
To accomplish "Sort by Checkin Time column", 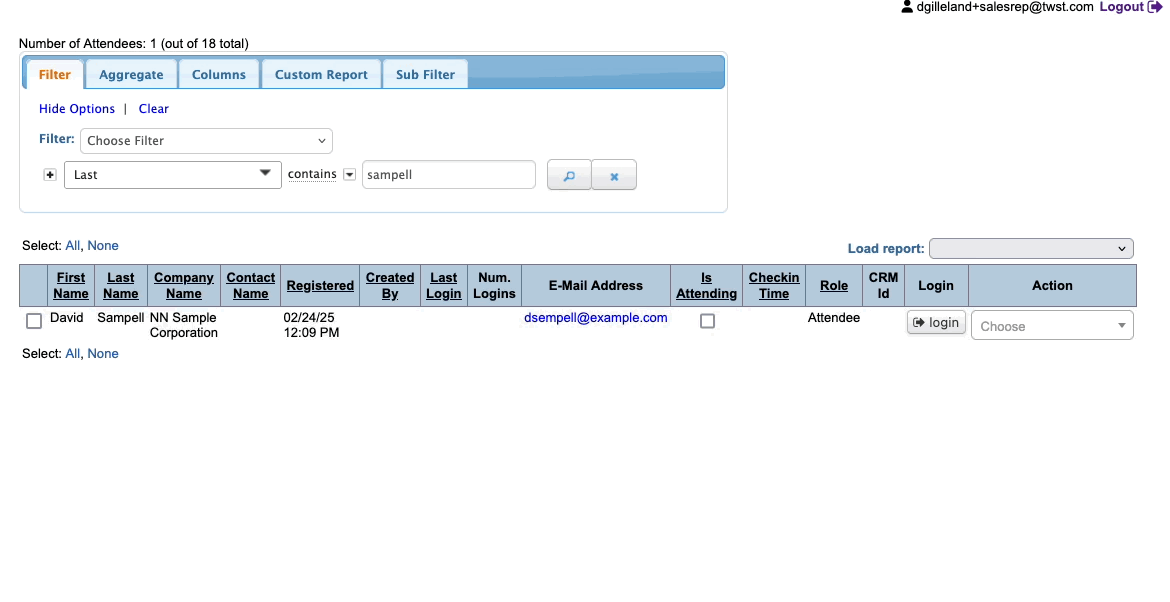I will [x=774, y=286].
